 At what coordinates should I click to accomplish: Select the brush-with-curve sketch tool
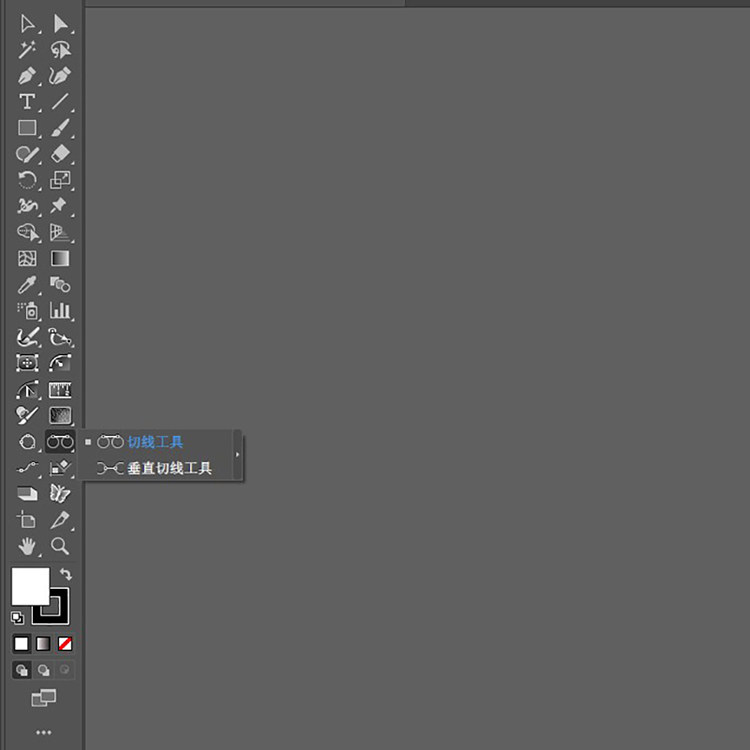(28, 337)
